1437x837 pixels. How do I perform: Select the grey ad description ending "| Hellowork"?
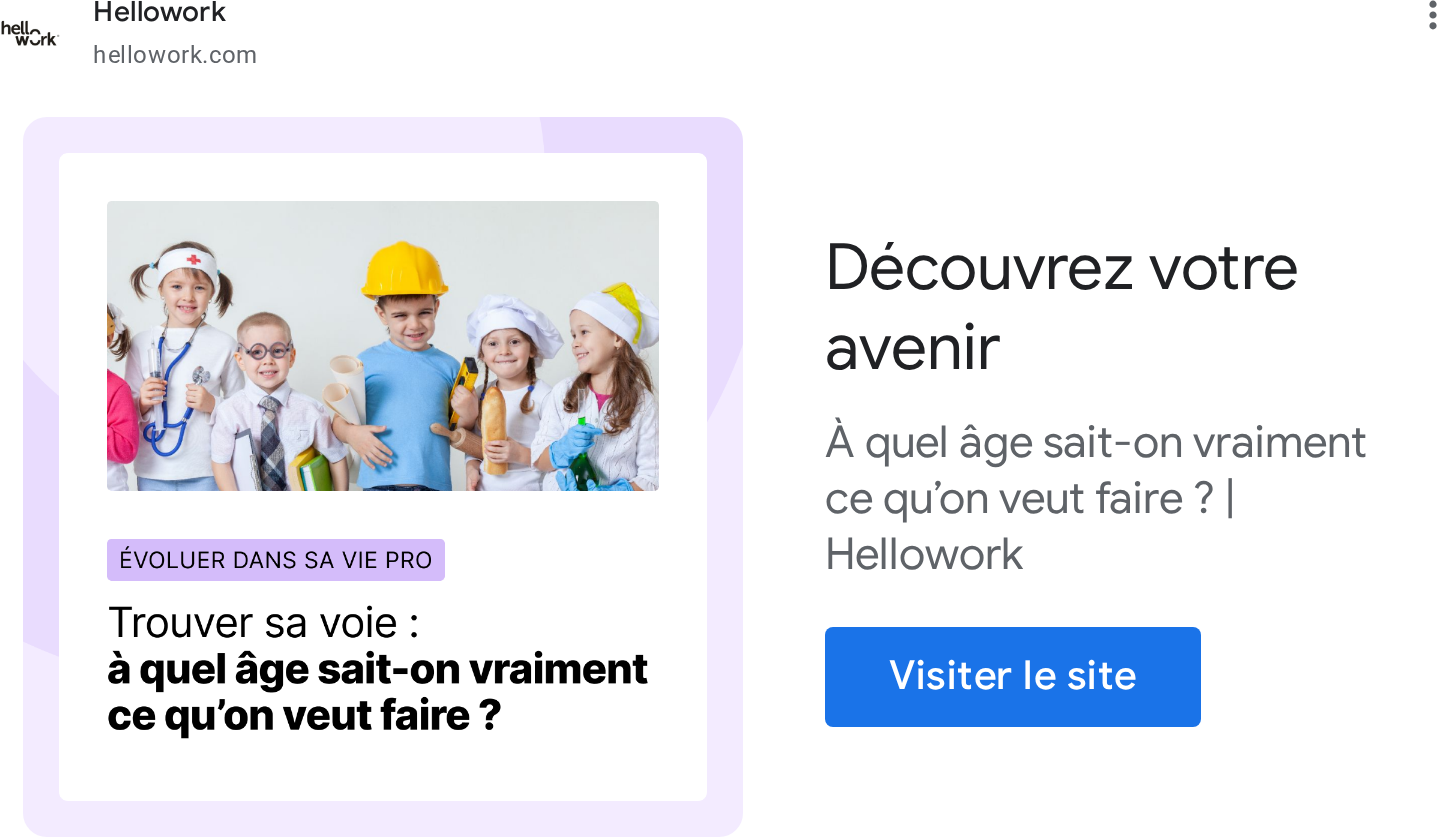click(1095, 498)
